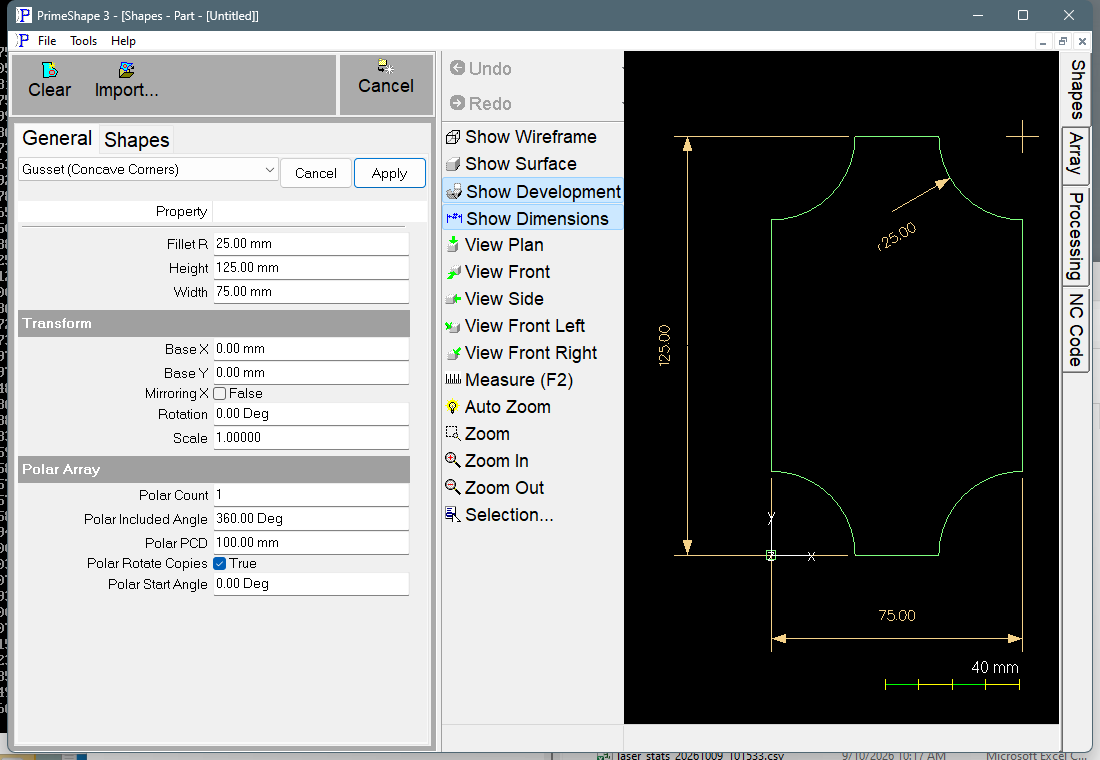Switch to View Side icon
1100x760 pixels.
[x=453, y=299]
